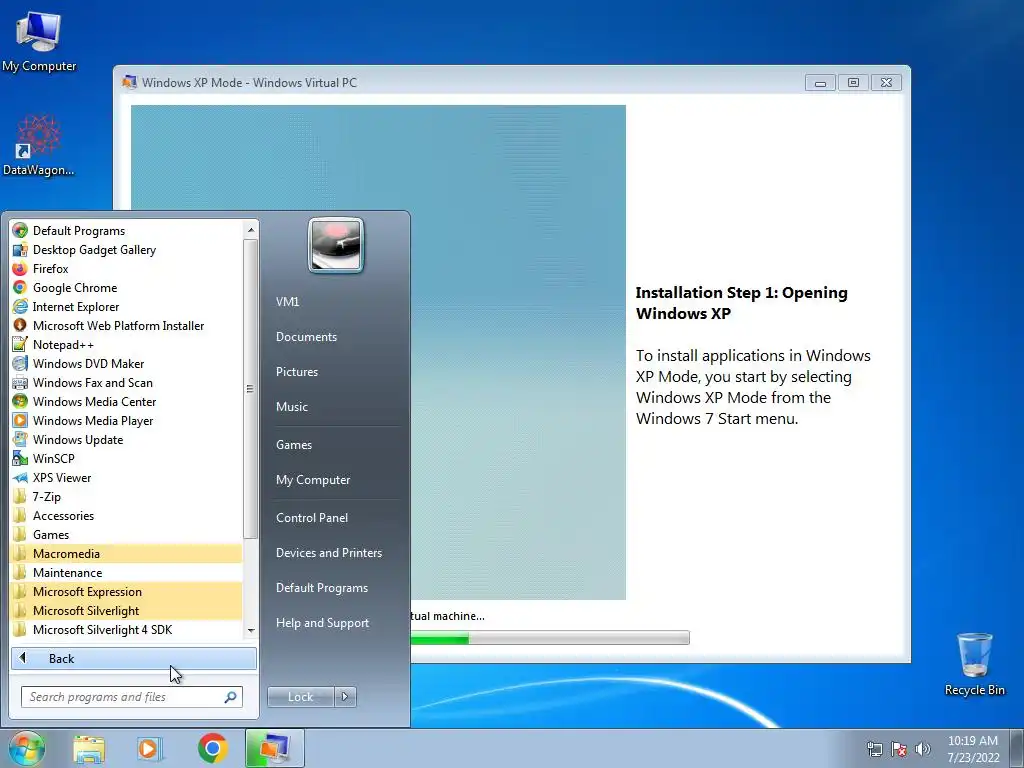The image size is (1024, 768).
Task: Click the Back button in Start menu
Action: (x=134, y=658)
